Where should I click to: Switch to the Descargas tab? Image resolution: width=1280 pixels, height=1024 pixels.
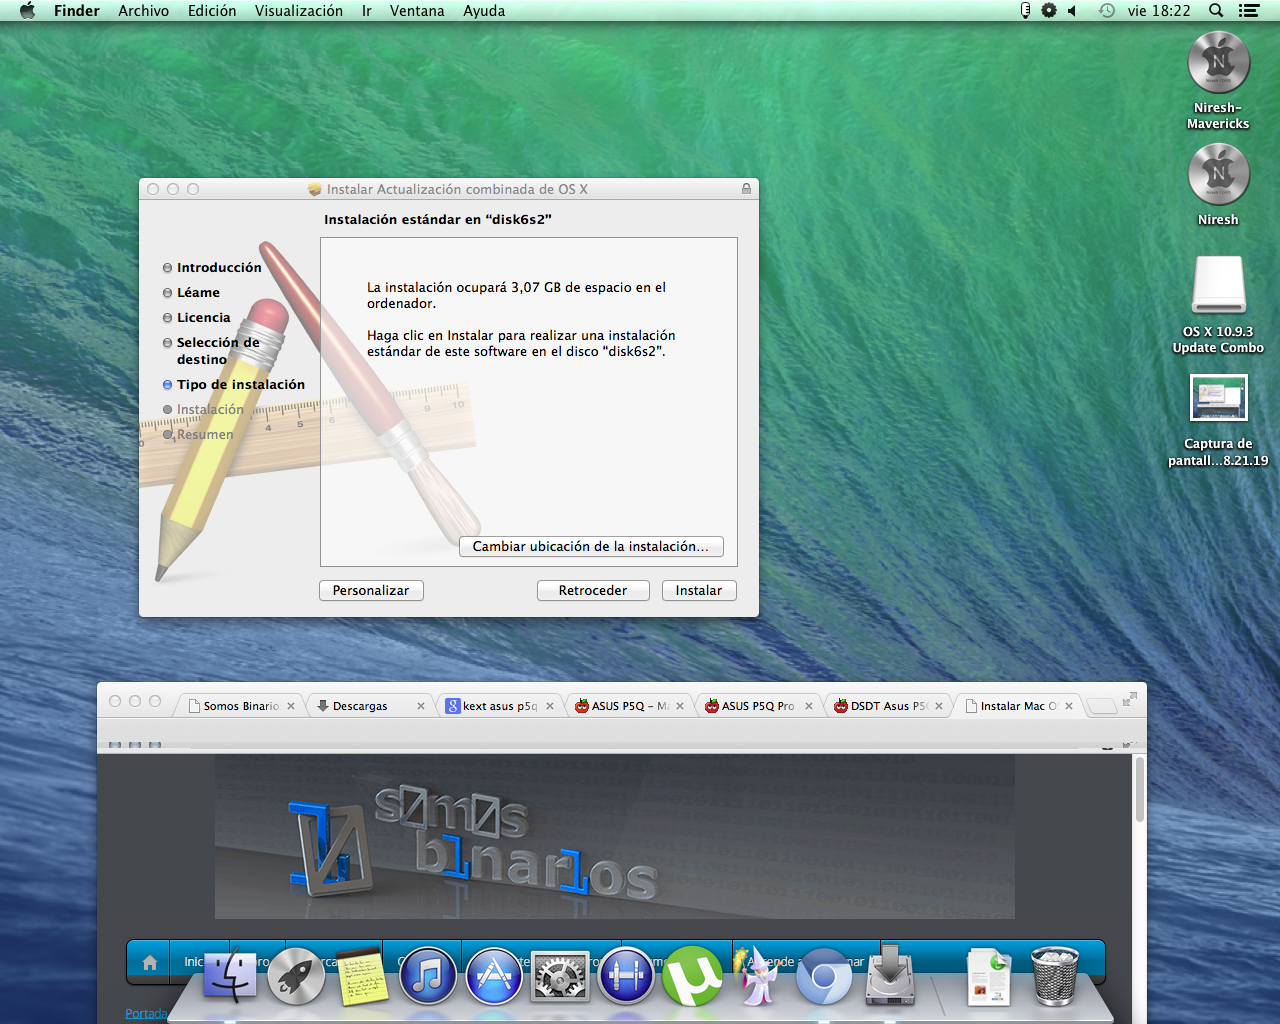point(368,706)
